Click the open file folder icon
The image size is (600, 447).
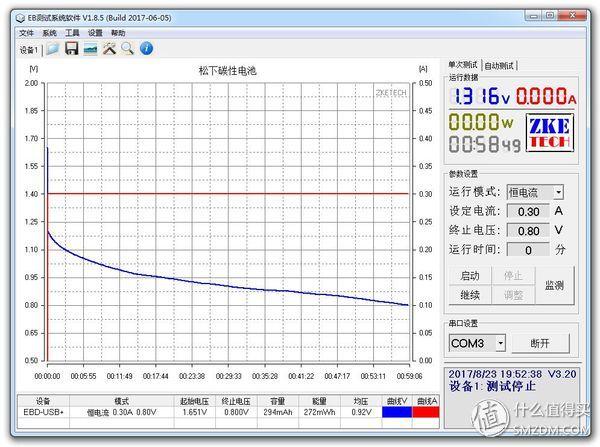click(x=52, y=48)
